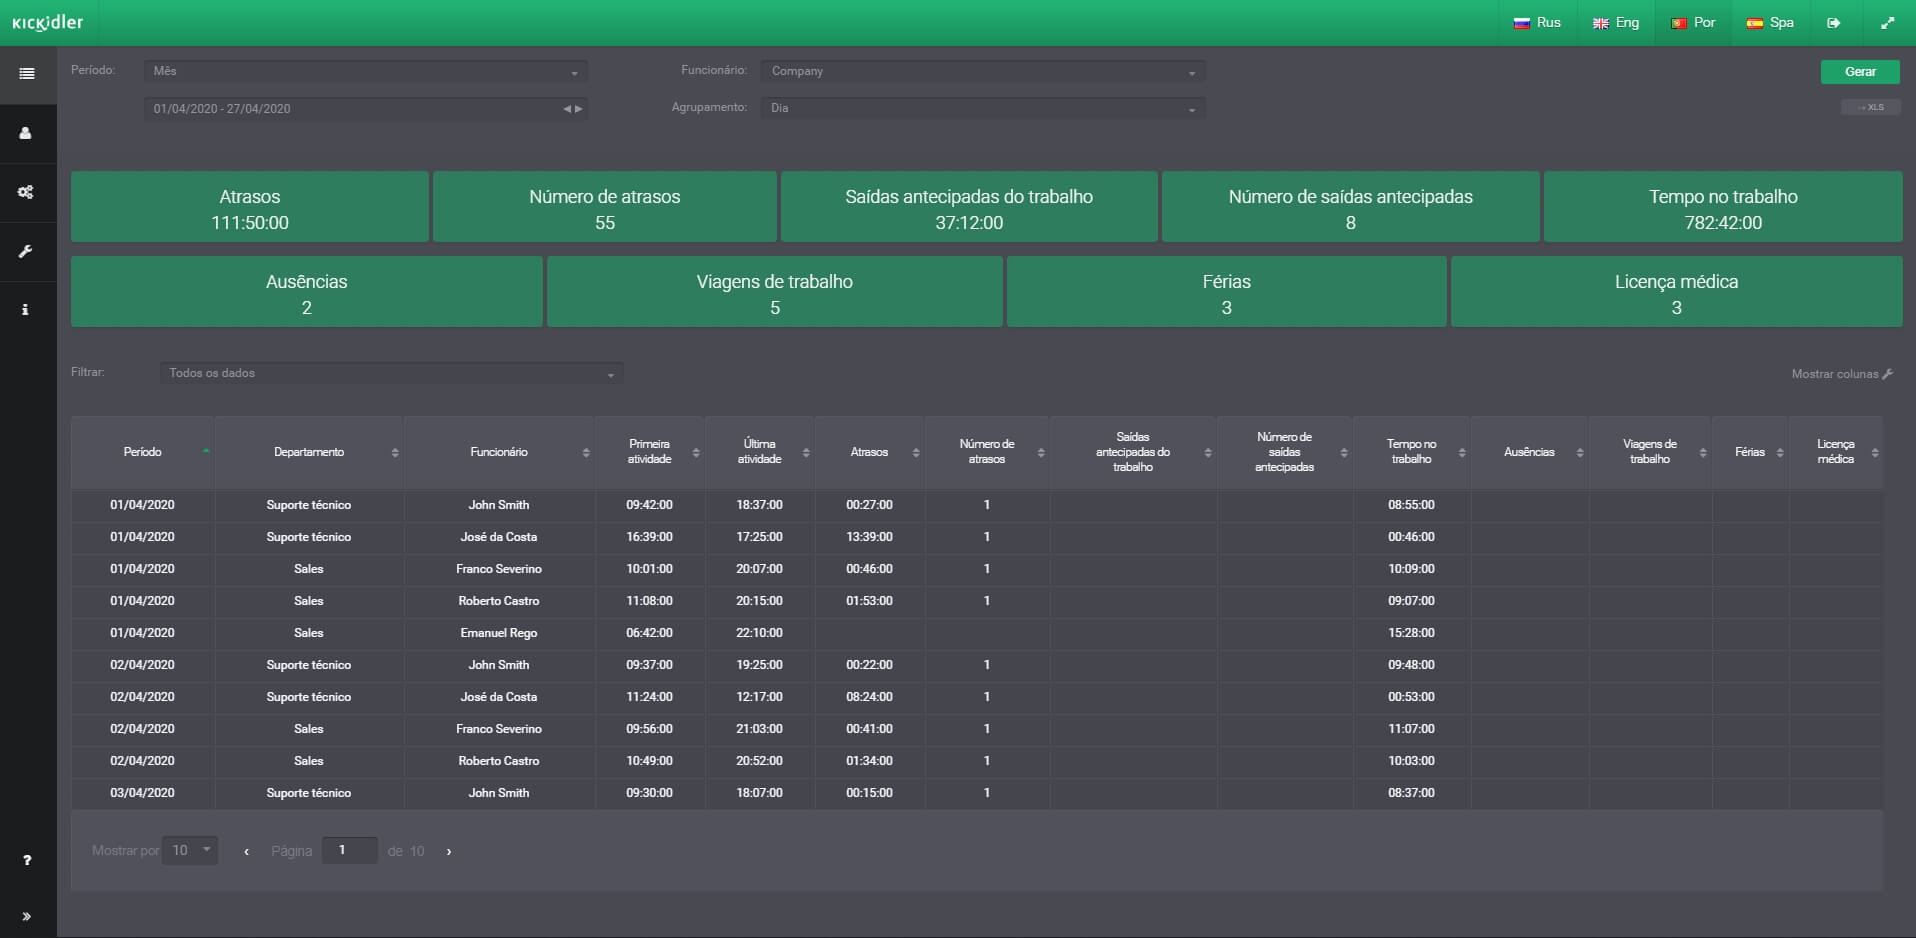Switch language to Por

tap(1693, 23)
